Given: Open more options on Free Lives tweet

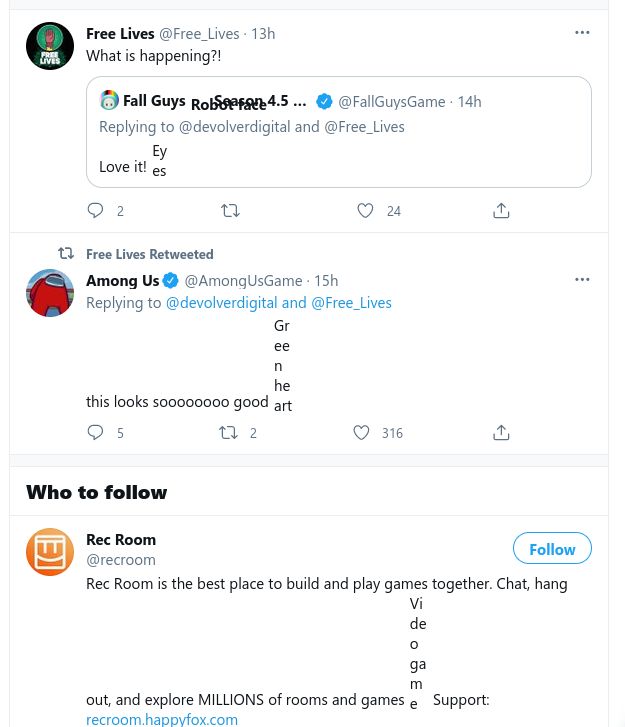Looking at the screenshot, I should (x=582, y=33).
